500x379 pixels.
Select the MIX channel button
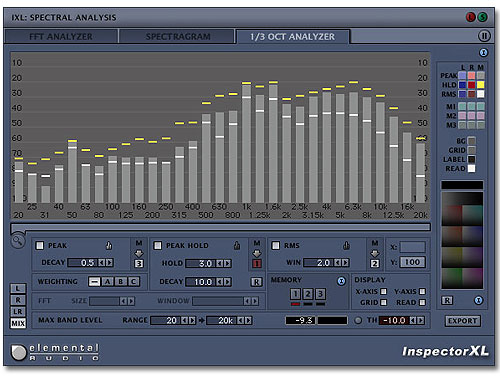pos(18,323)
